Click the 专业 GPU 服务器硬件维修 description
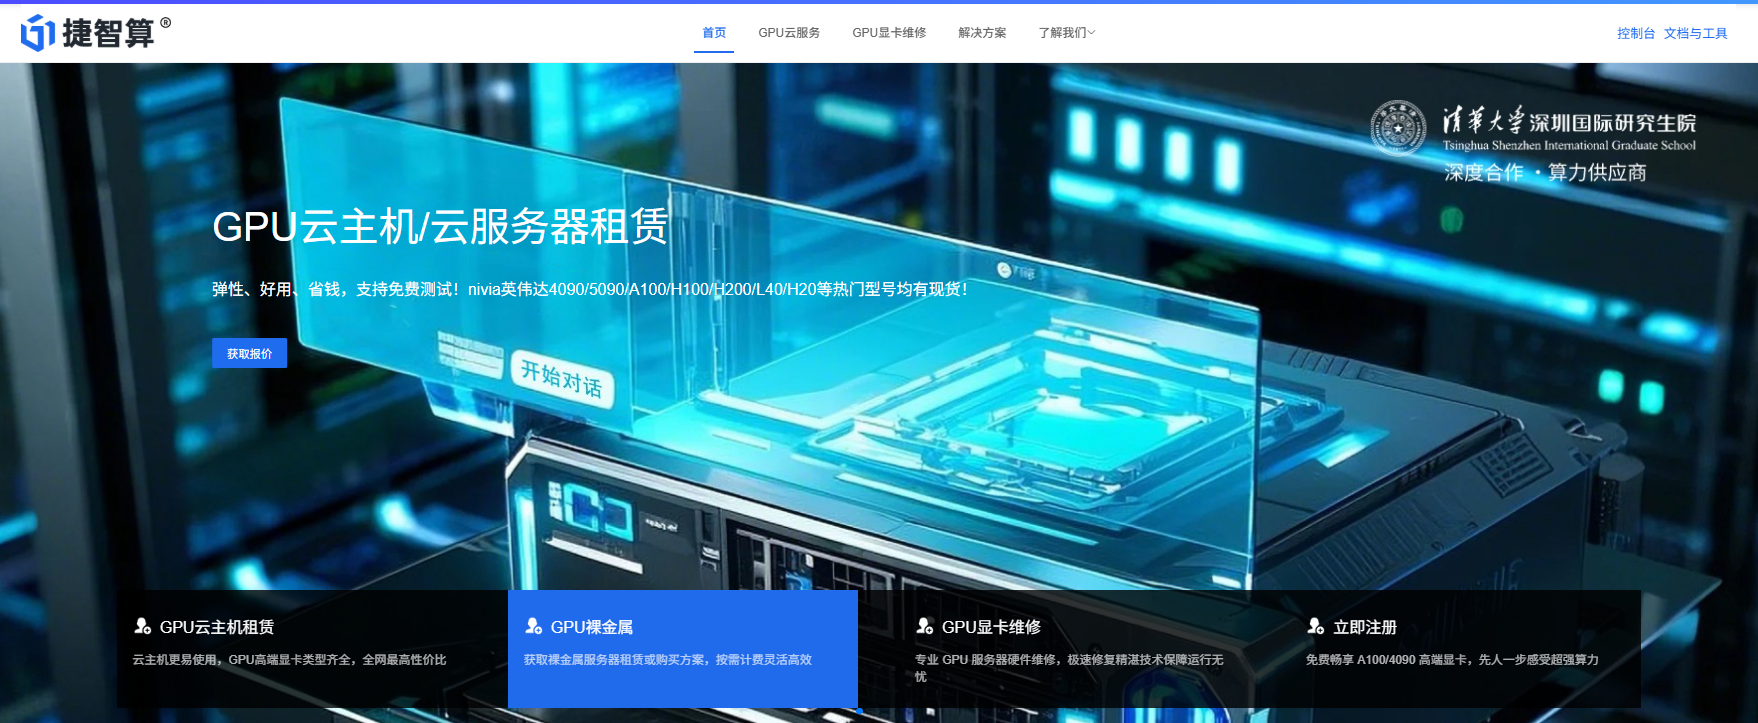The width and height of the screenshot is (1758, 723). [x=1068, y=660]
